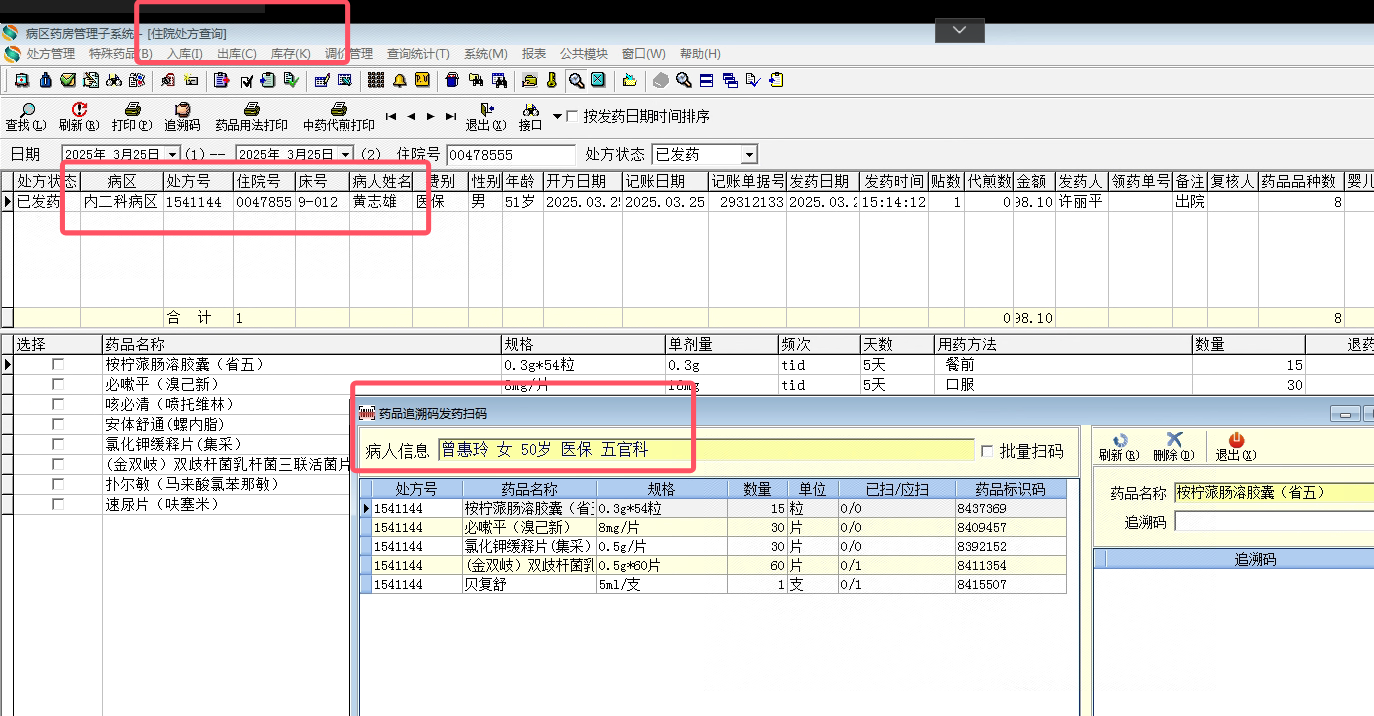
Task: Click the 退出 exit button in main toolbar
Action: coord(486,117)
